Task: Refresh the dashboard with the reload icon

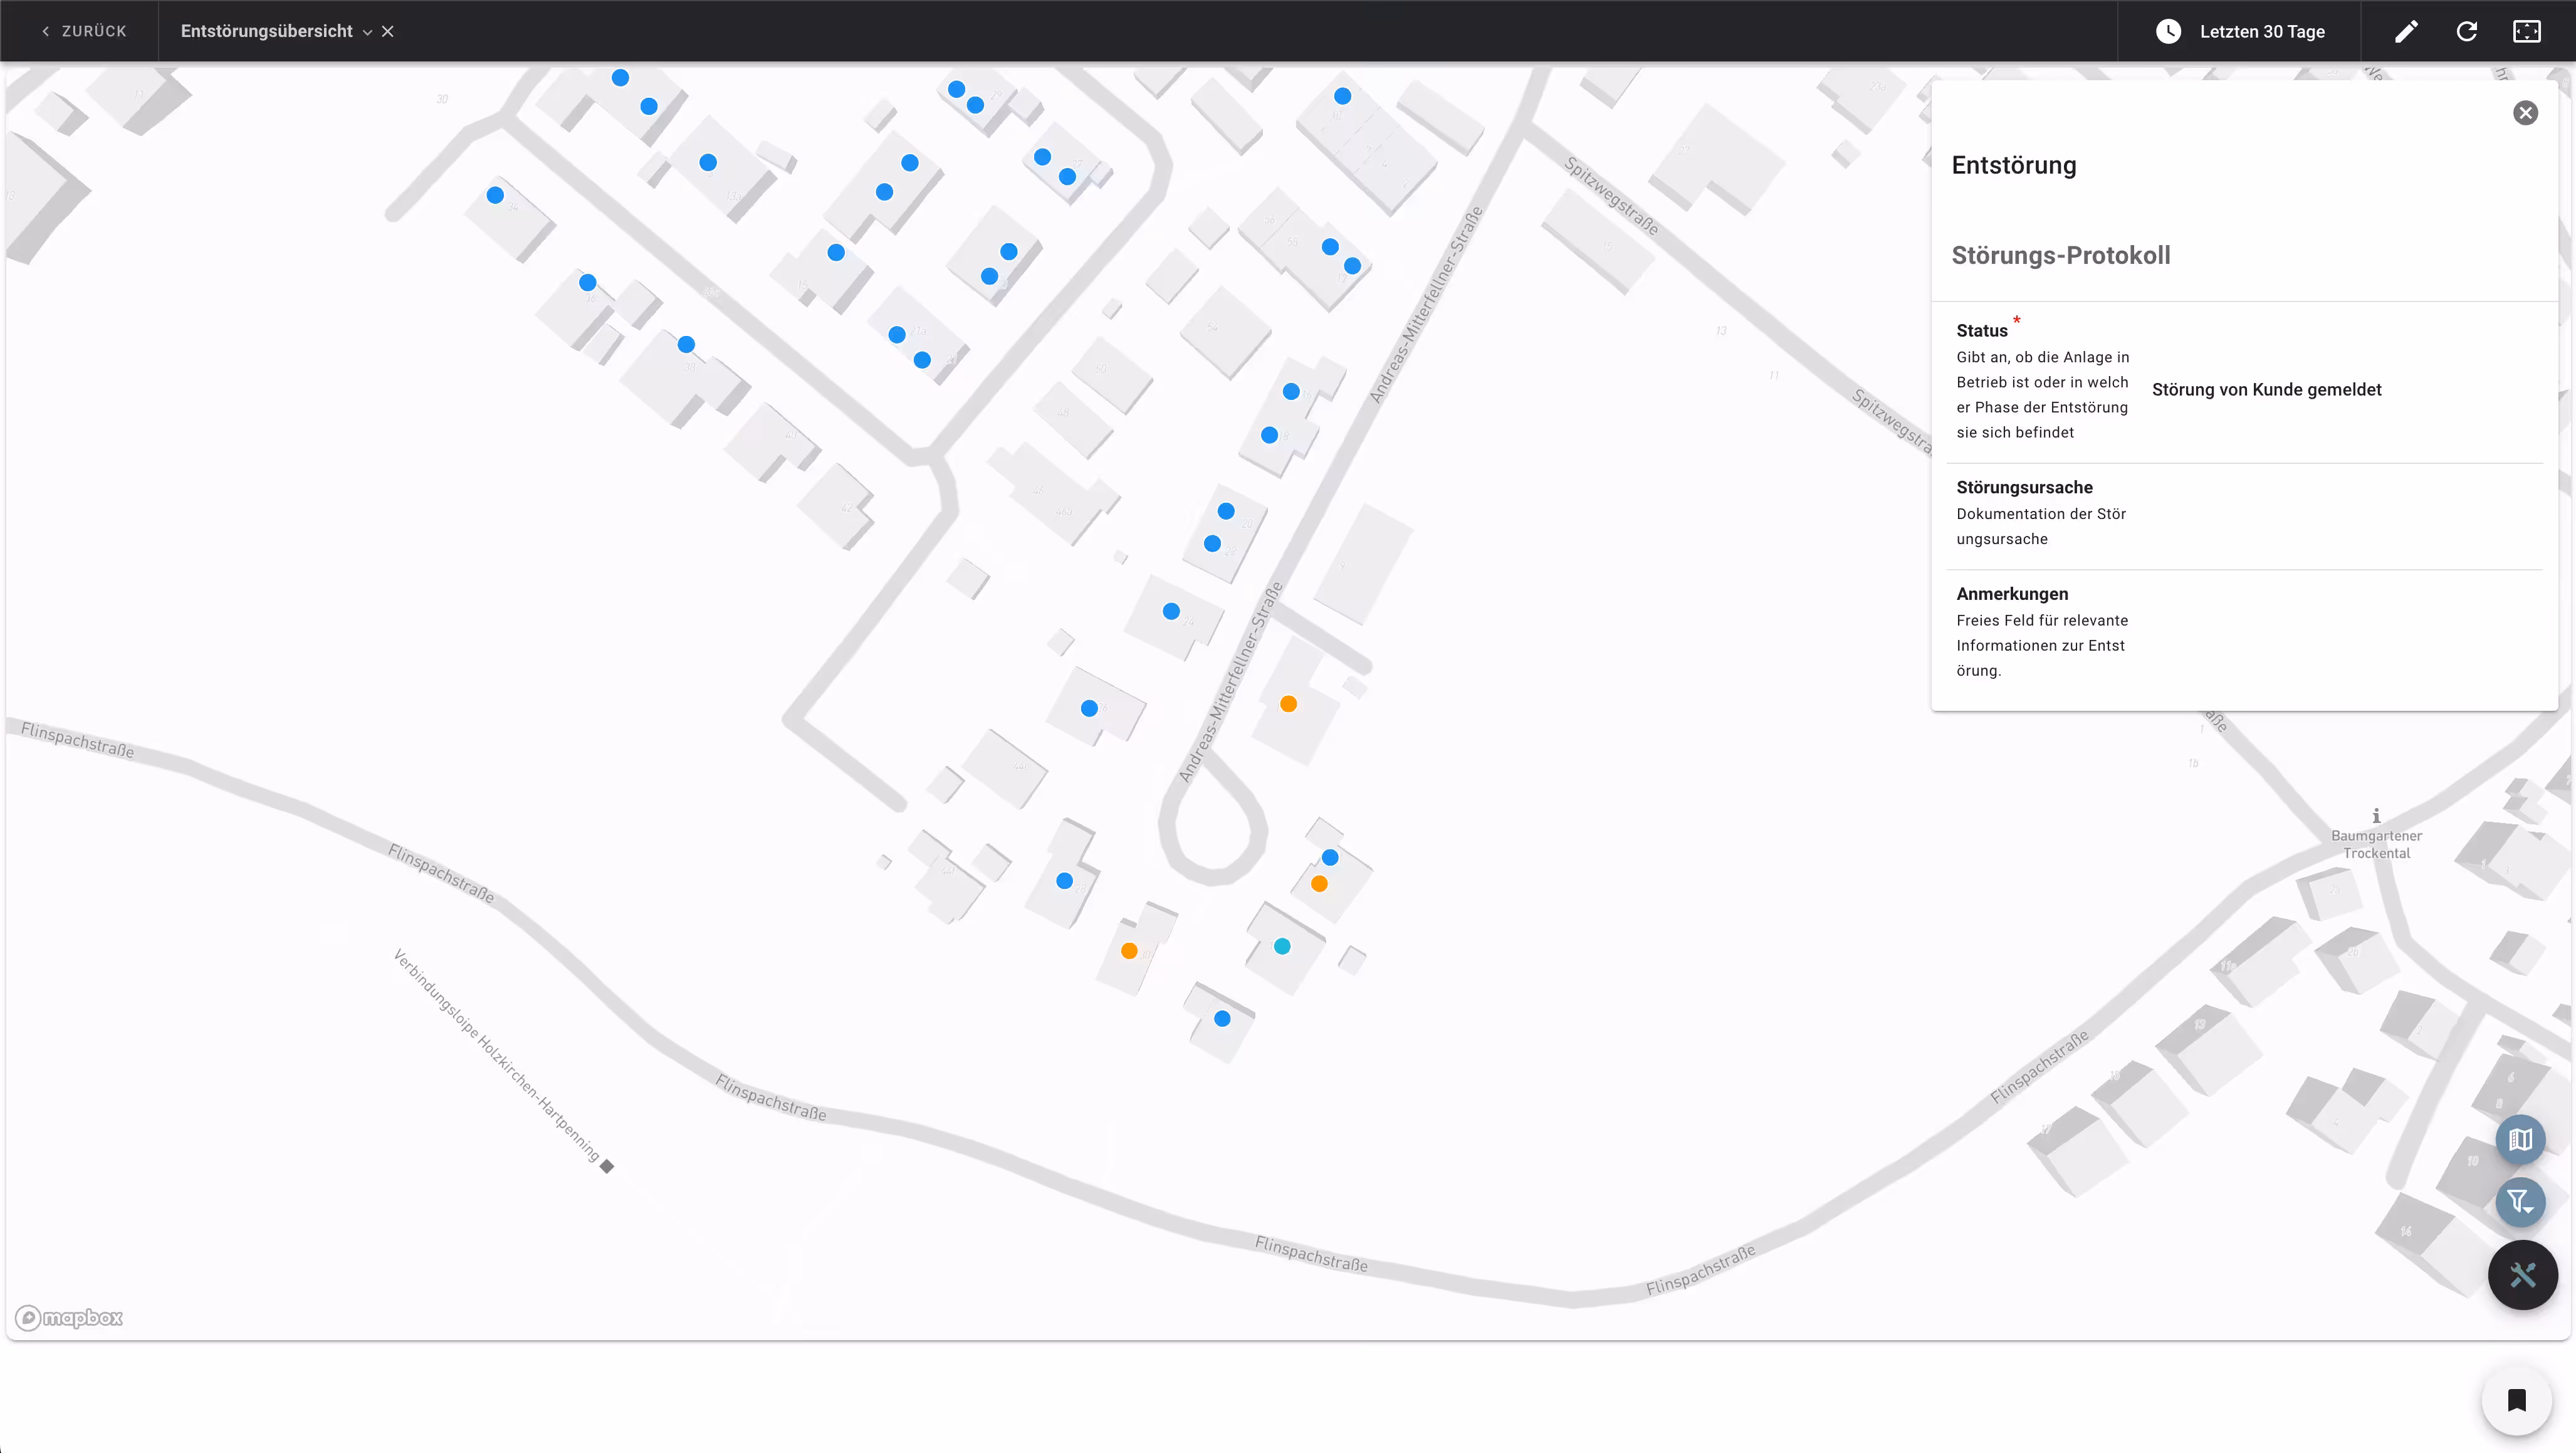Action: tap(2467, 31)
